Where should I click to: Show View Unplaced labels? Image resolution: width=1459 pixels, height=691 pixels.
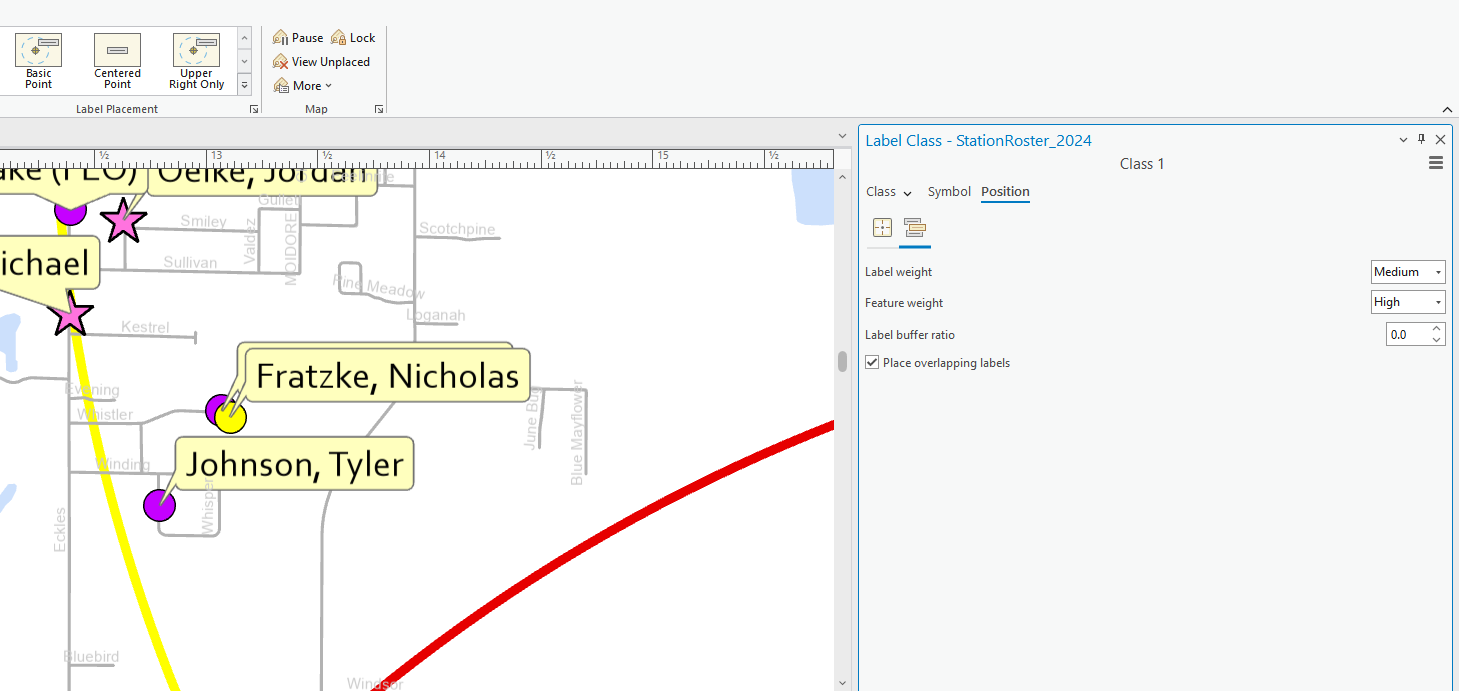[x=322, y=61]
